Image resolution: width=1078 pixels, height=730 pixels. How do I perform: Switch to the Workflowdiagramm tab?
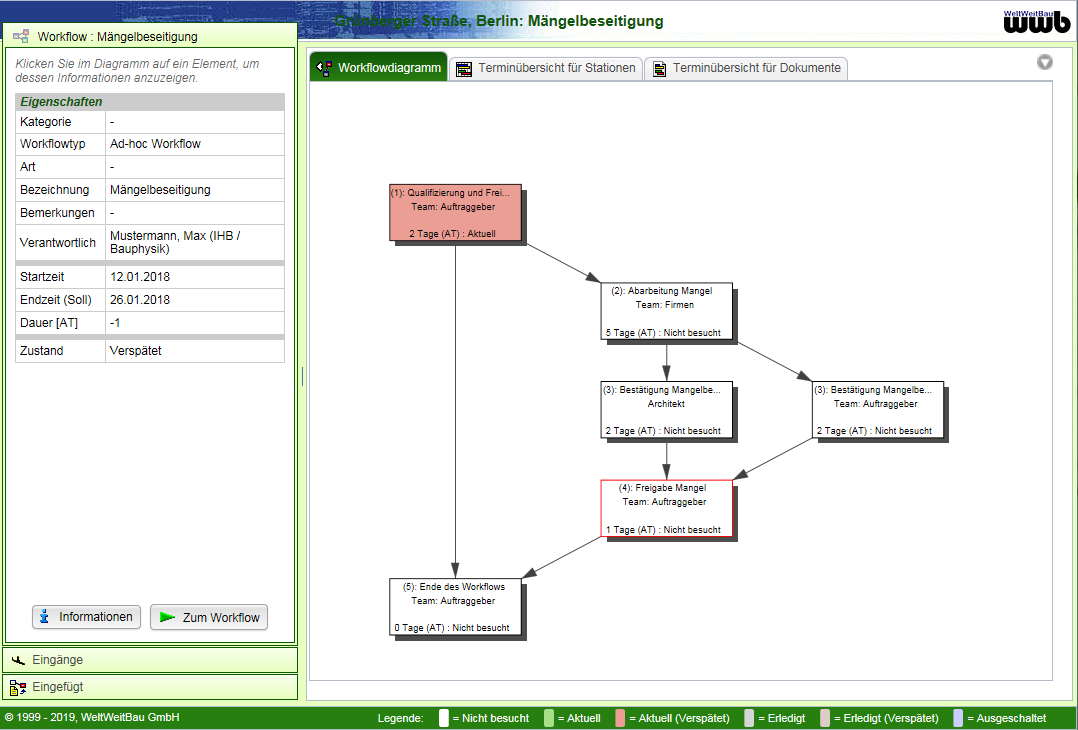[x=379, y=67]
